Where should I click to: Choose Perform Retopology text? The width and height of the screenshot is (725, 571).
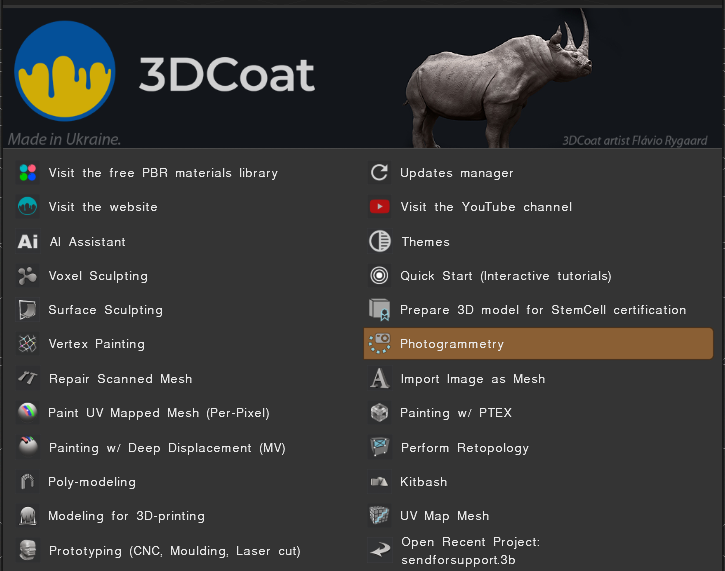pyautogui.click(x=465, y=448)
